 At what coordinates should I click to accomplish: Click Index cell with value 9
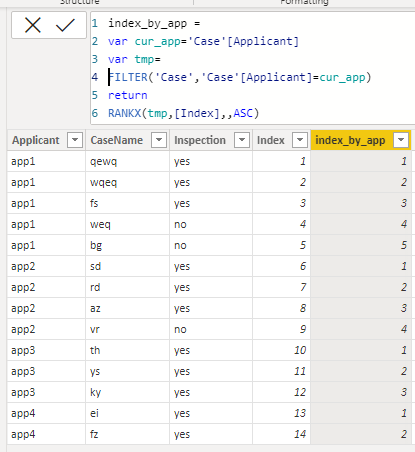click(282, 329)
